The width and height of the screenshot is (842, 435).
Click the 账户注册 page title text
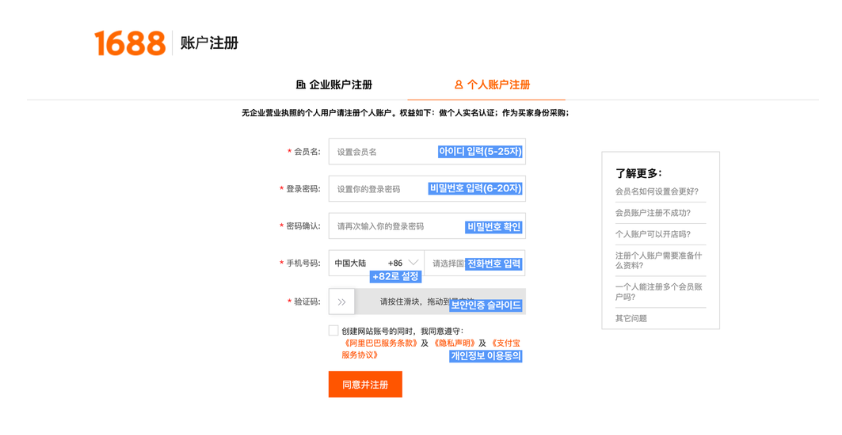tap(209, 43)
